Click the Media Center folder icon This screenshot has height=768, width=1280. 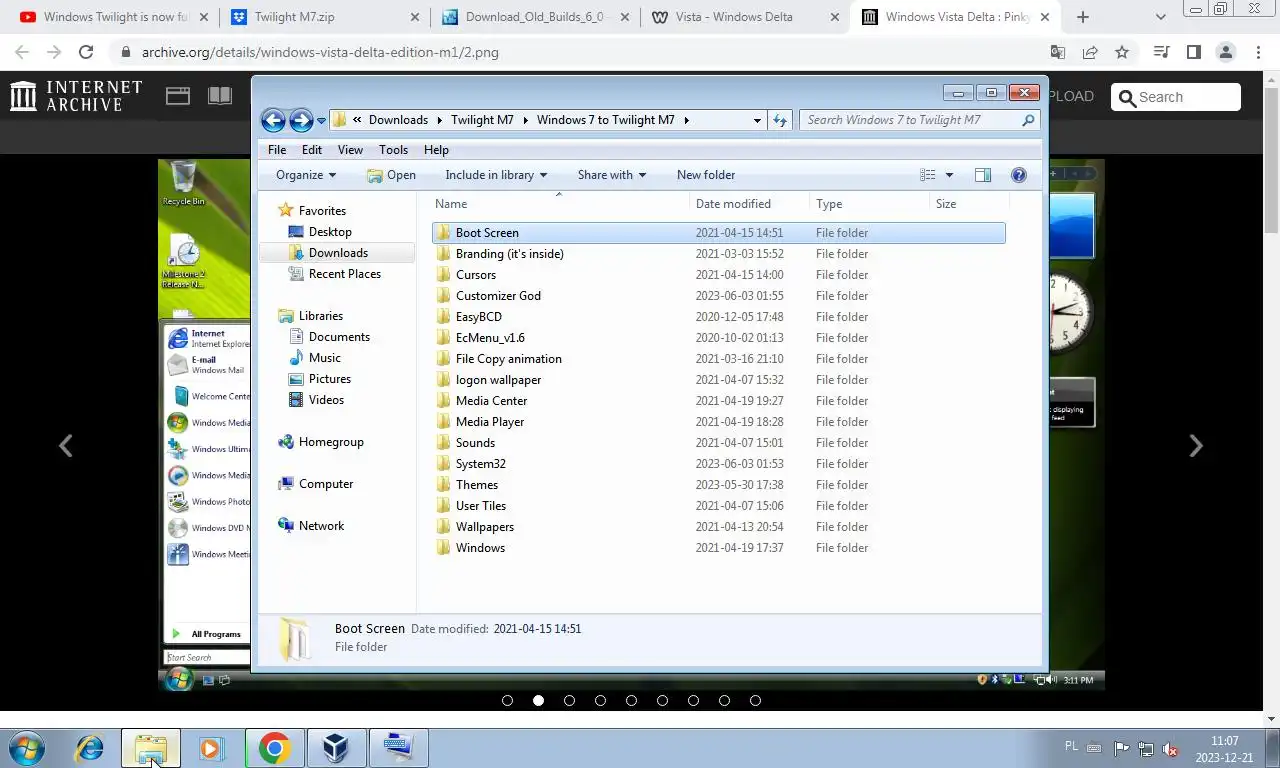pyautogui.click(x=444, y=401)
